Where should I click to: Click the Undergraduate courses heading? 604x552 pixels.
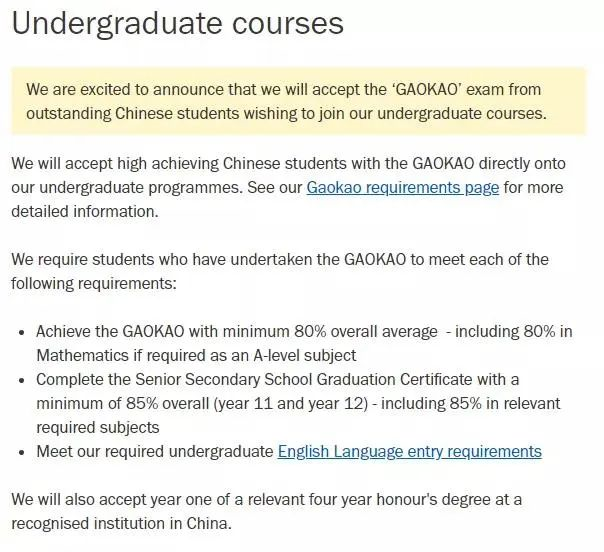click(177, 23)
